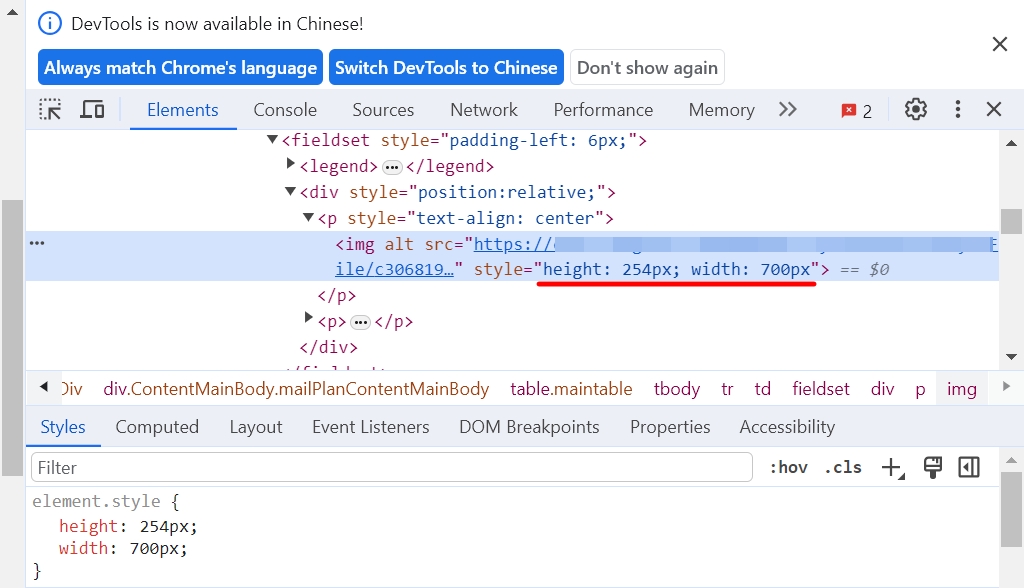Collapse the p text-align center node
The image size is (1024, 588).
pos(309,217)
